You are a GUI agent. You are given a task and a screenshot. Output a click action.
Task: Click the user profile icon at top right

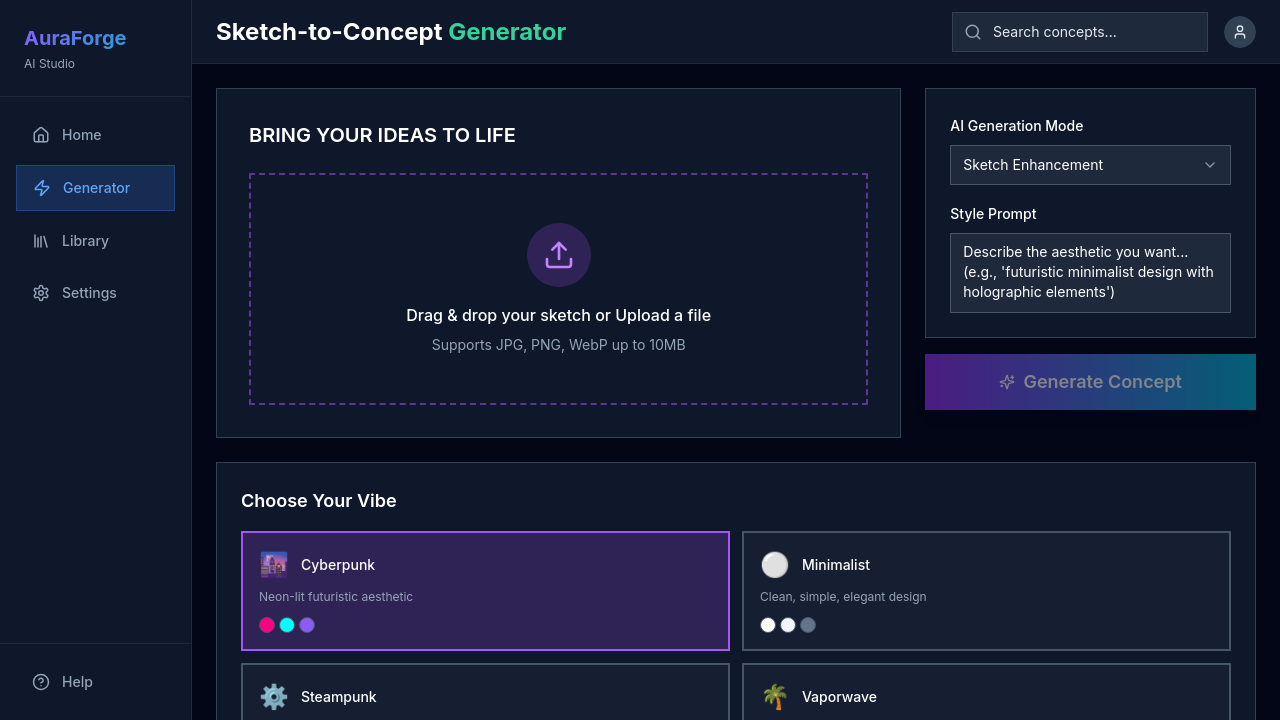[1240, 32]
